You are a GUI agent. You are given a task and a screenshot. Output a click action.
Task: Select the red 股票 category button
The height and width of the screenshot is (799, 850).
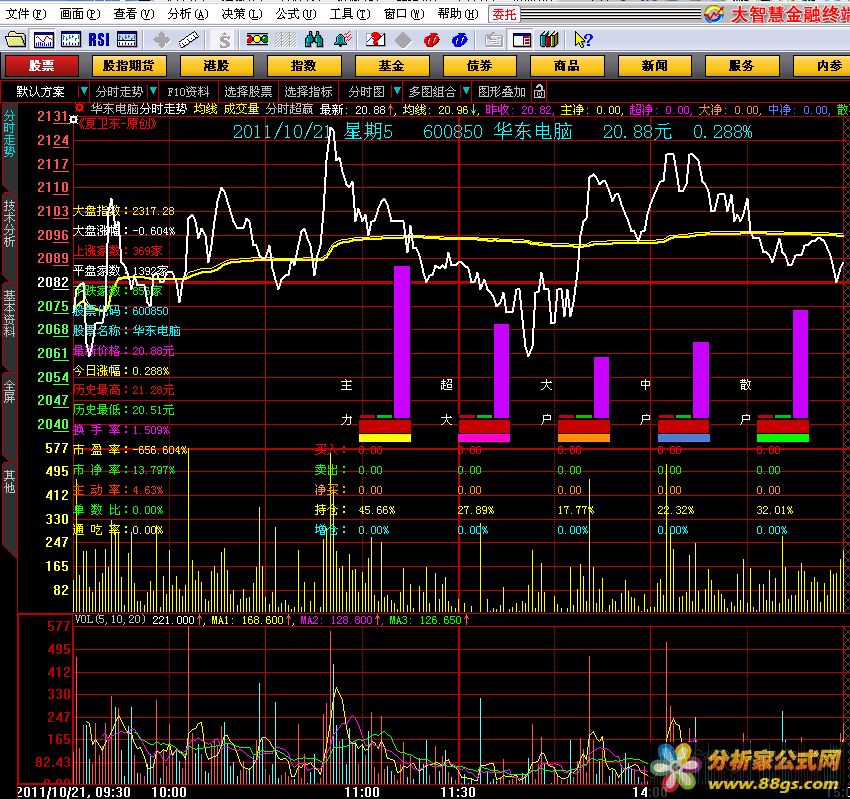coord(42,66)
